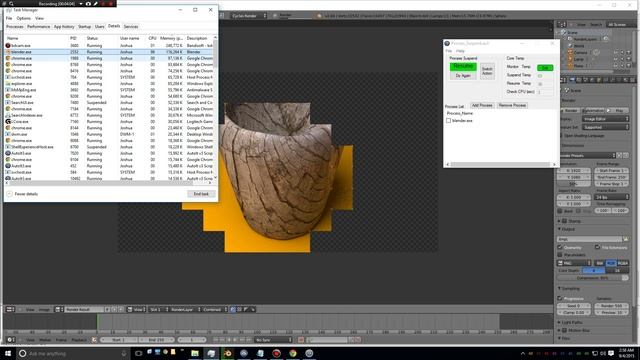Open the Image menu in Blender image editor
Screen dimensions: 640x360
click(44, 309)
